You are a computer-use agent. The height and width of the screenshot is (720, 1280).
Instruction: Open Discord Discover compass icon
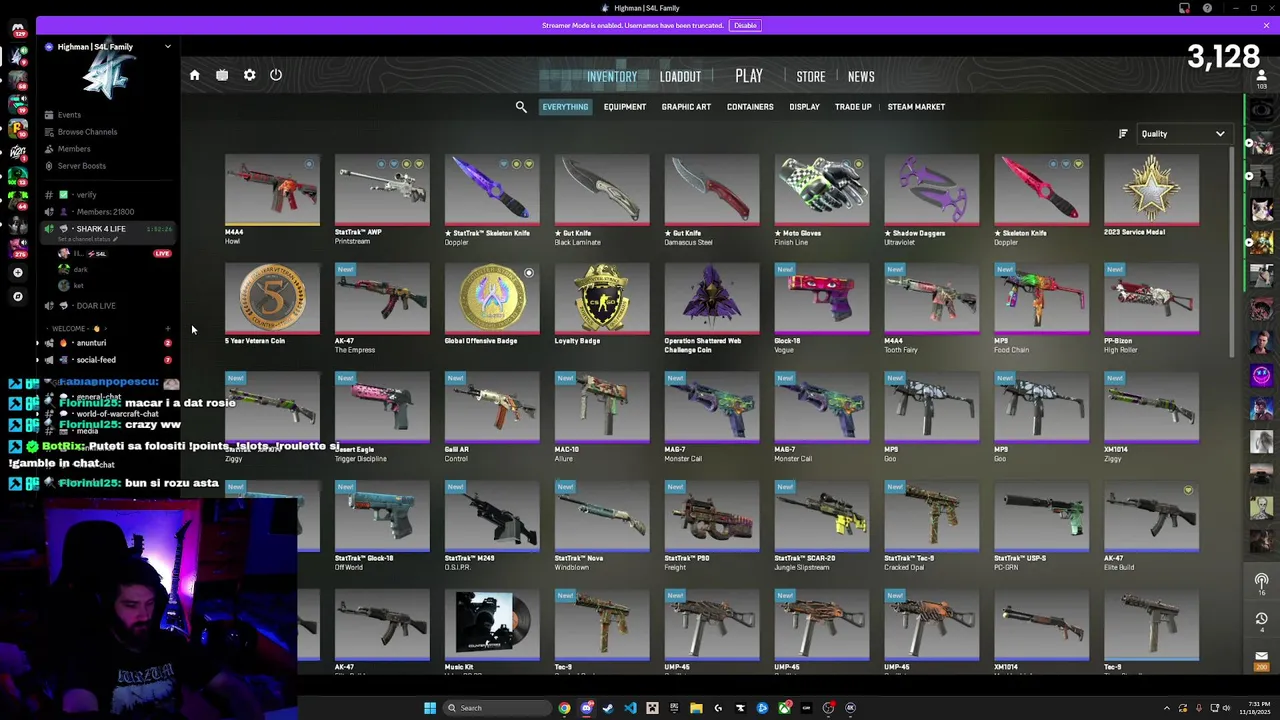(x=17, y=296)
